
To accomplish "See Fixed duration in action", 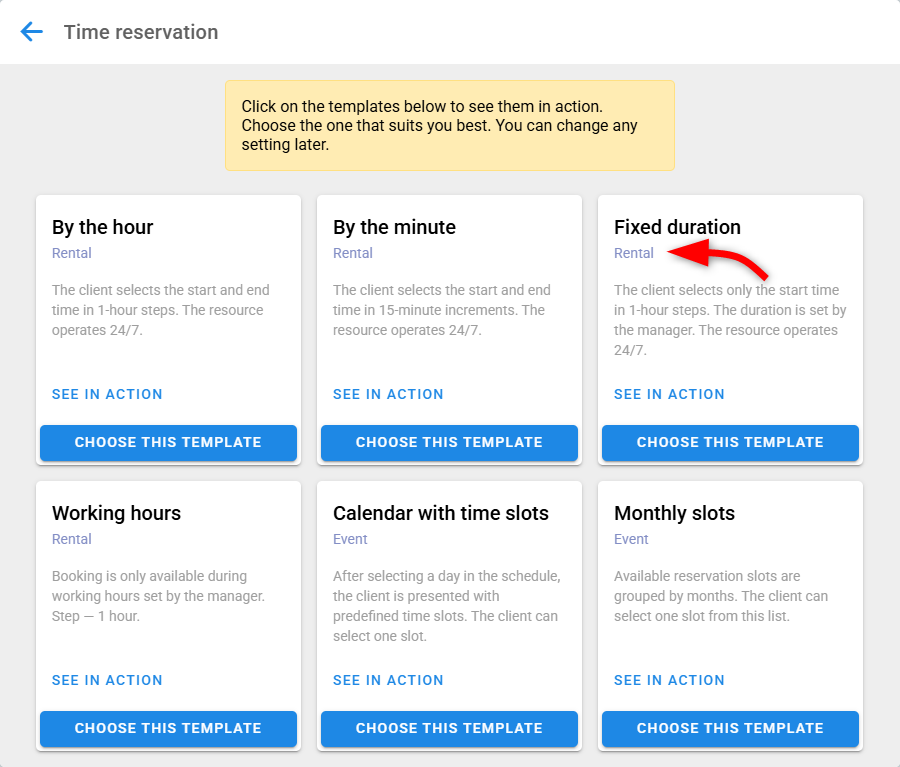I will pos(669,394).
